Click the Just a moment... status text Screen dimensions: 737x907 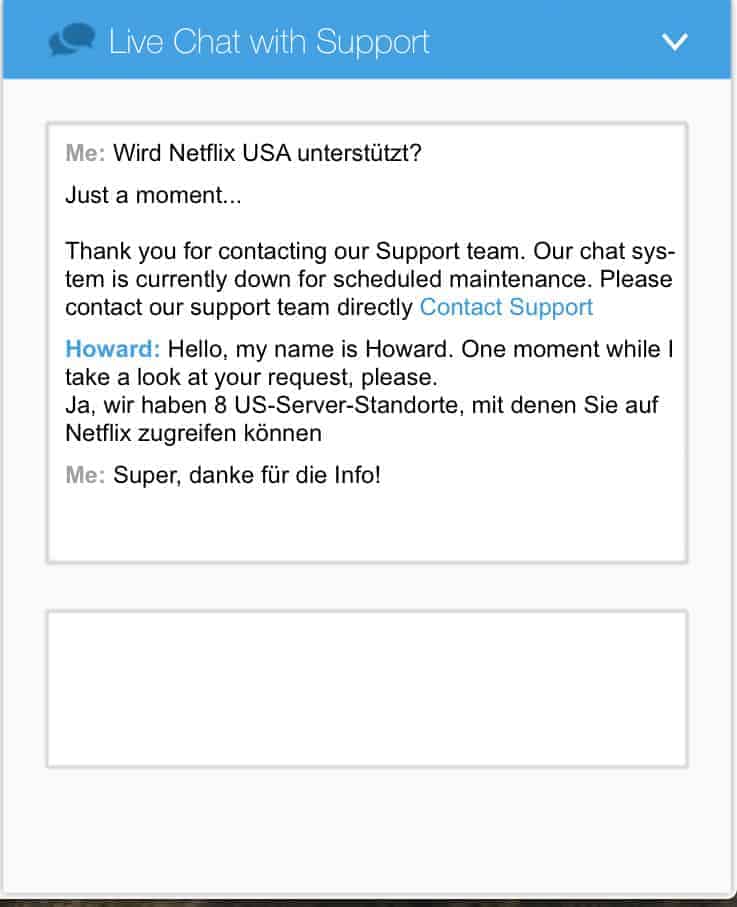153,196
